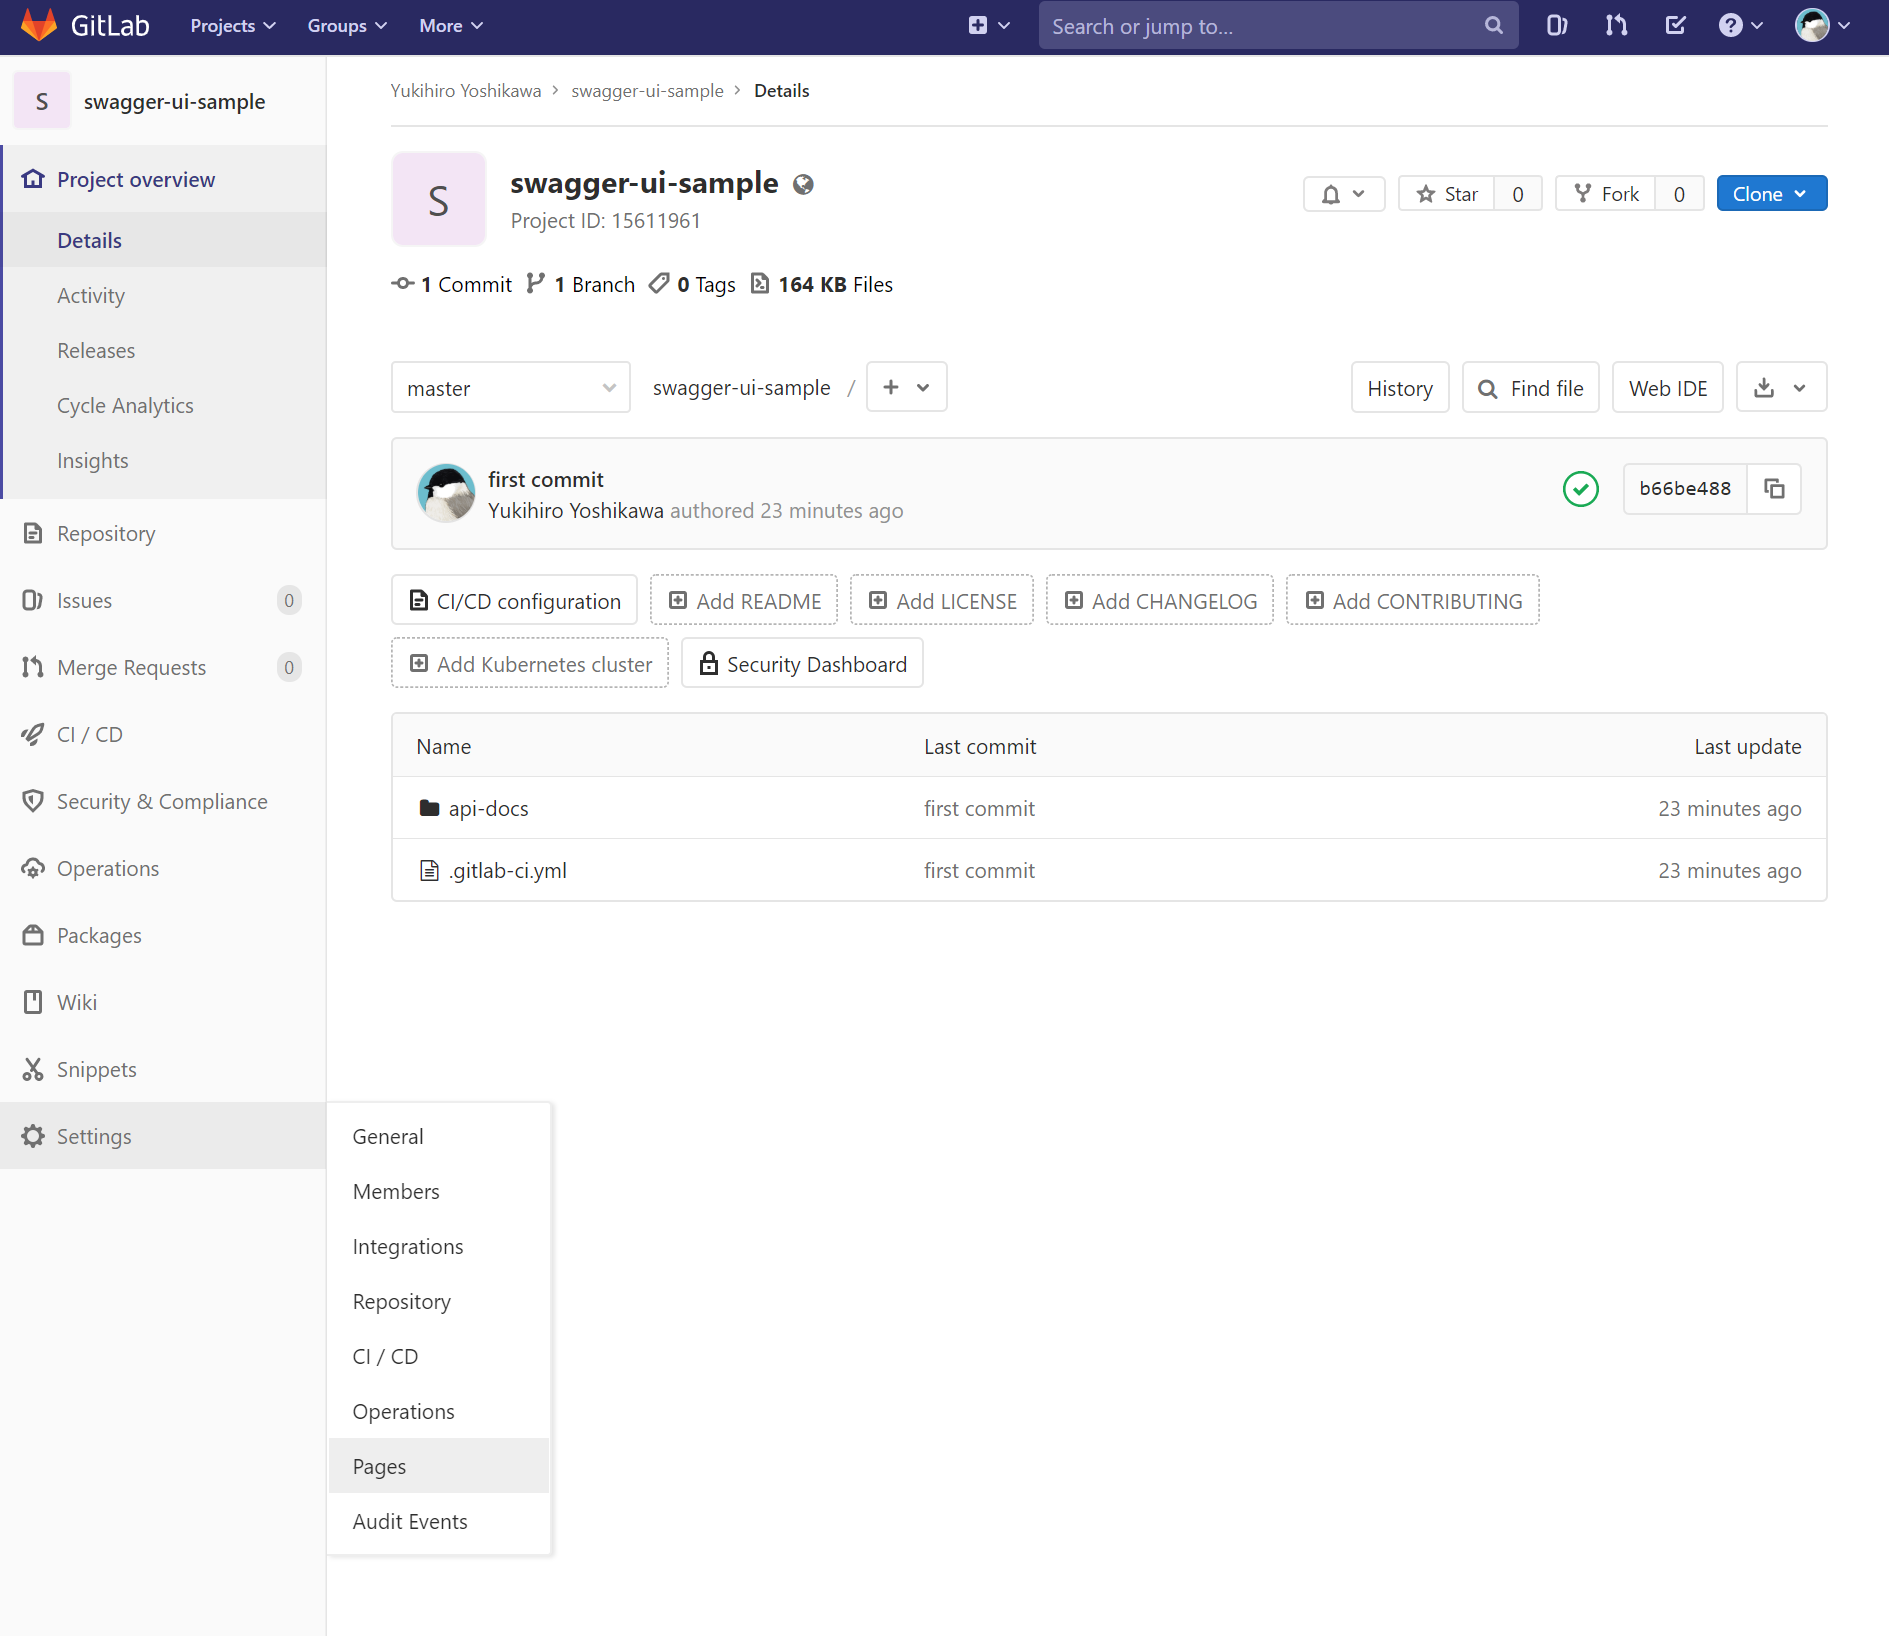Click the Security & Compliance shield icon
The image size is (1889, 1636).
click(x=33, y=801)
